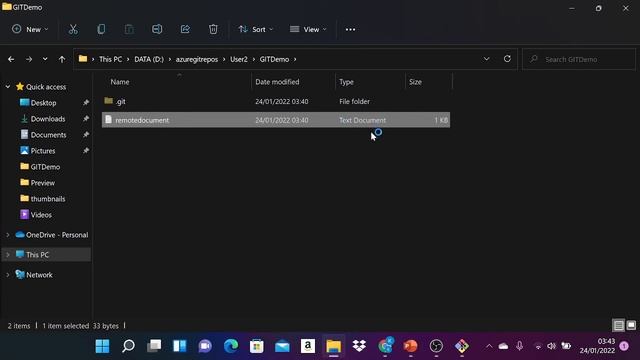The image size is (640, 360).
Task: Open the Windows Start menu
Action: (102, 346)
